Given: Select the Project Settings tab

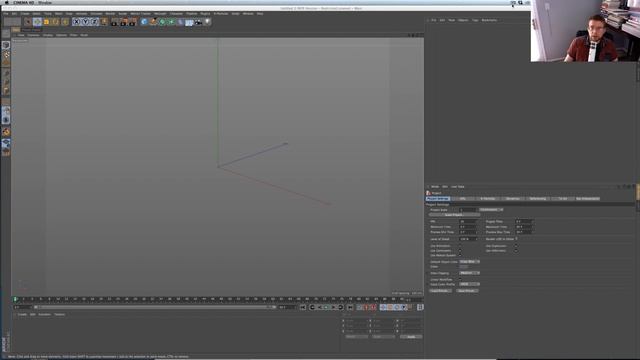Looking at the screenshot, I should [438, 199].
